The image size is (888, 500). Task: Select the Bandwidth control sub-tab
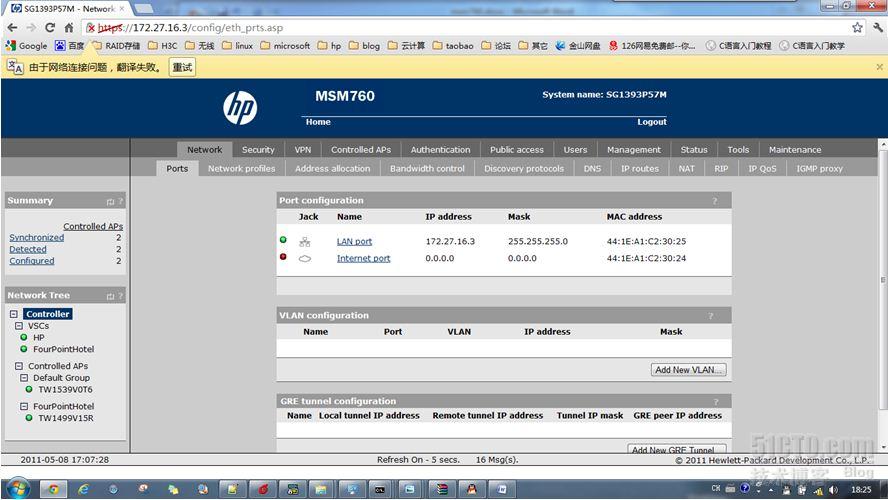point(427,168)
